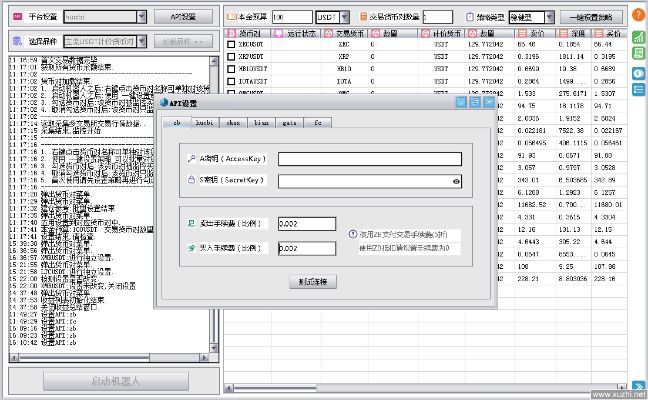Click the buy fee icon in API dialog
Screen dimensions: 648x400
click(191, 248)
